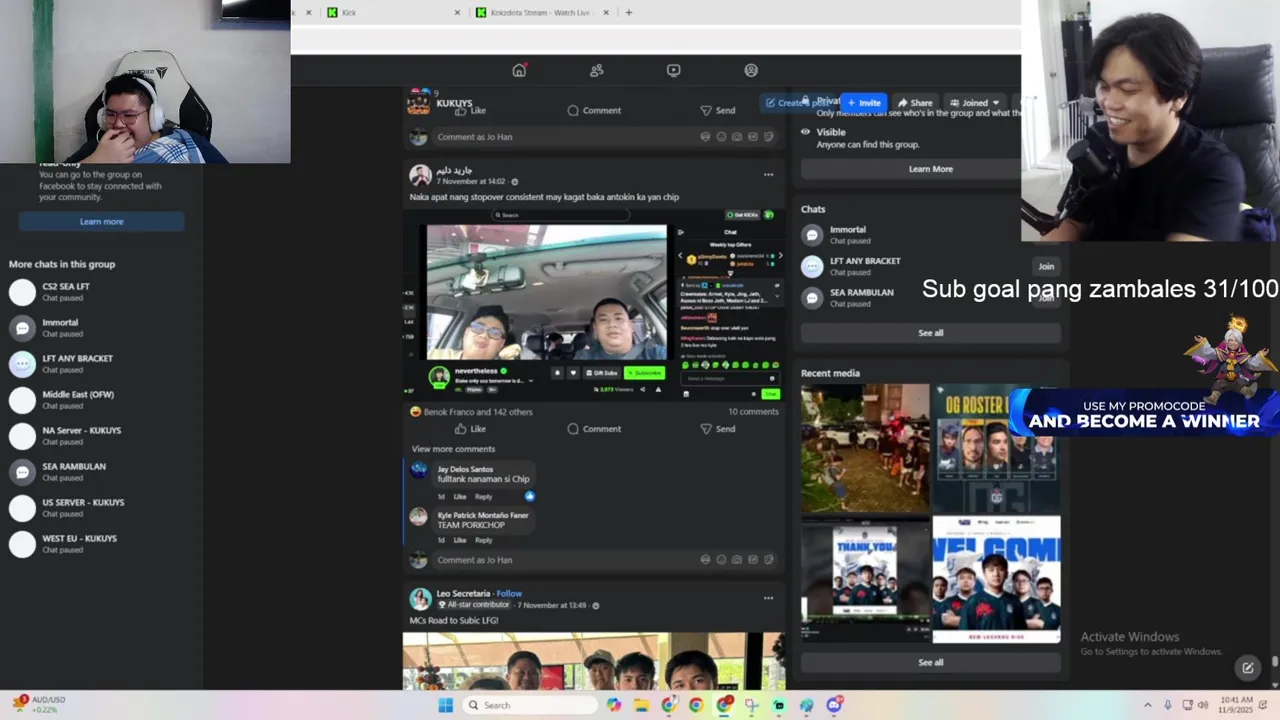The image size is (1280, 720).
Task: Open the NA Server - KUKUYS chat
Action: pyautogui.click(x=100, y=436)
